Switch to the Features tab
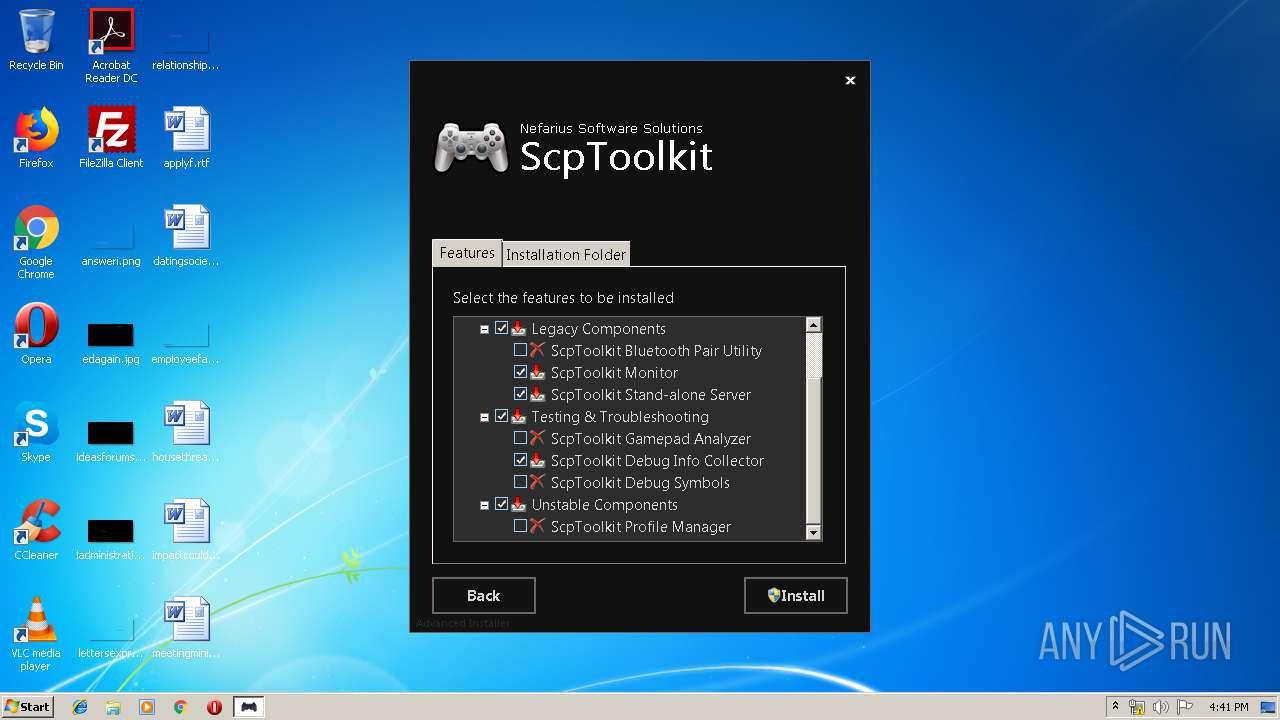Viewport: 1280px width, 720px height. [x=467, y=253]
